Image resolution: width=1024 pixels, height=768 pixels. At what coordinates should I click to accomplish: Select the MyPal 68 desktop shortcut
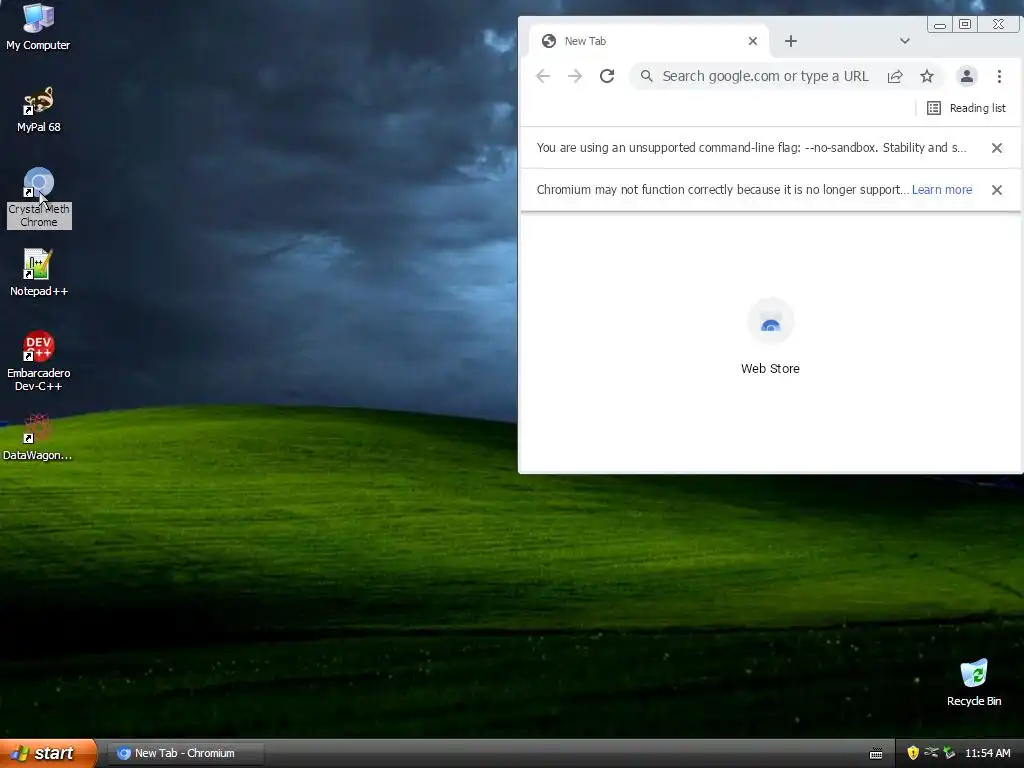click(x=39, y=110)
